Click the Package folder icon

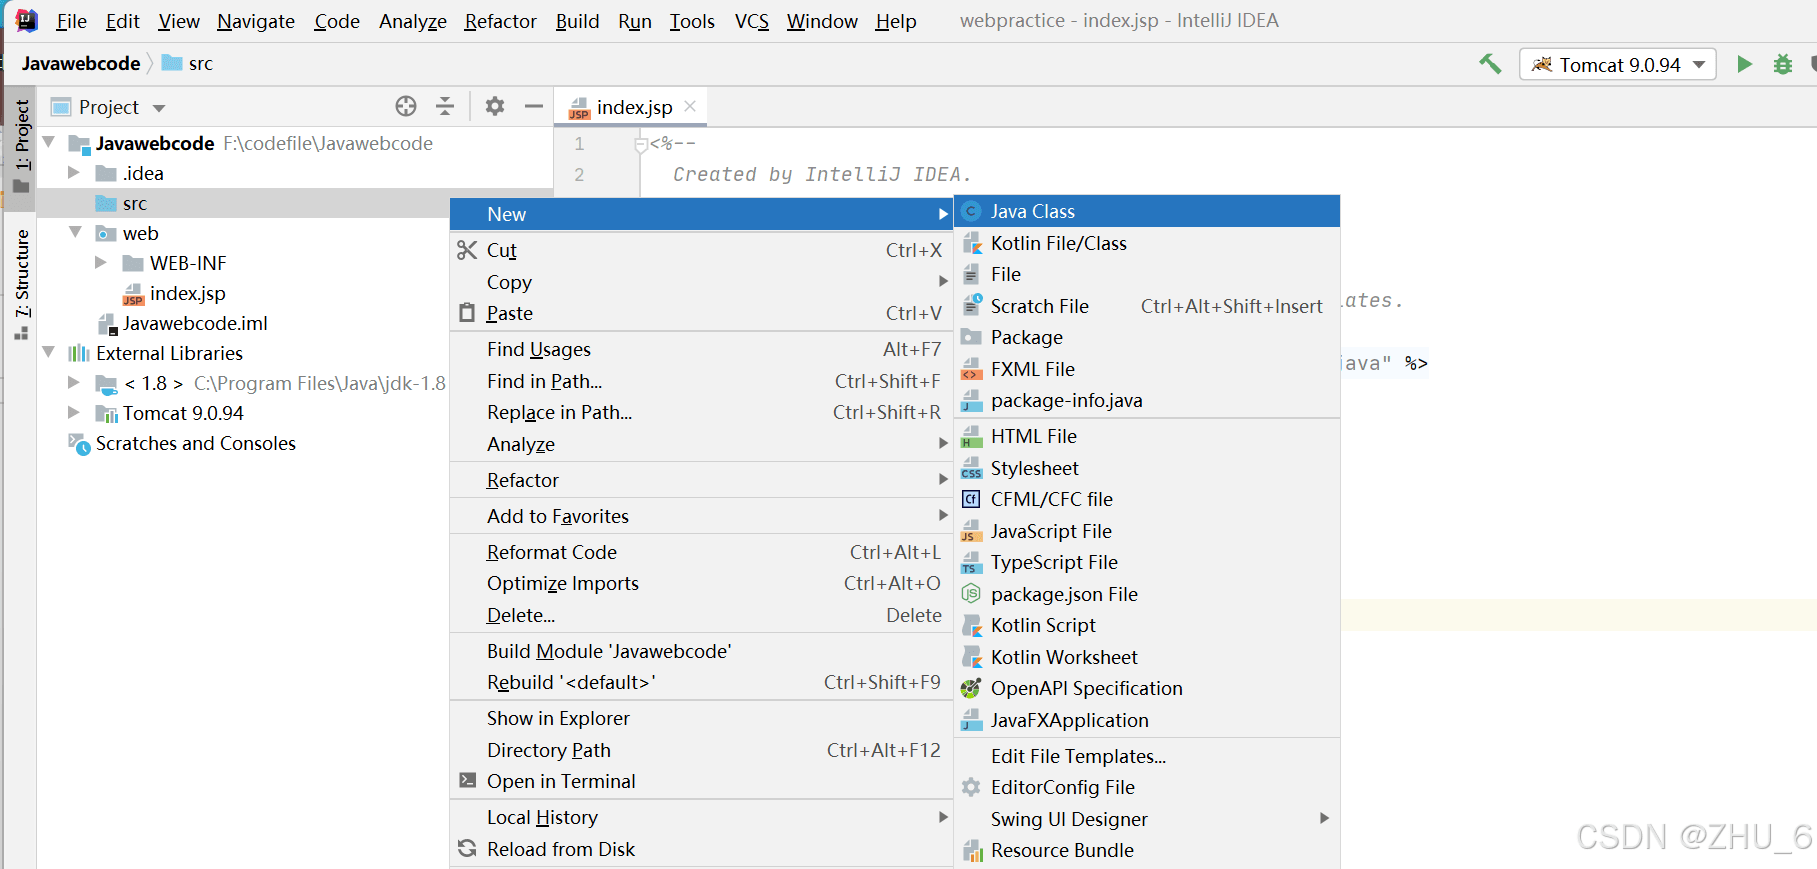(971, 337)
